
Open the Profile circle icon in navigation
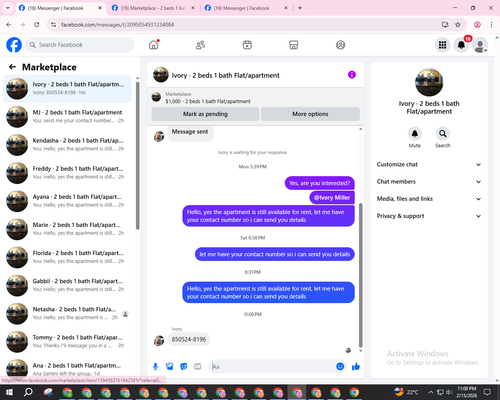340,45
